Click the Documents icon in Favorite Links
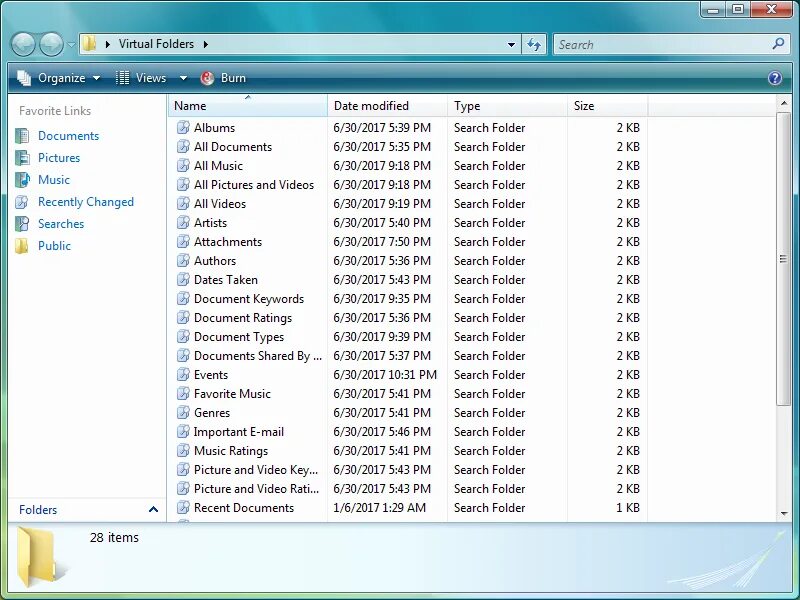The width and height of the screenshot is (800, 600). coord(22,136)
